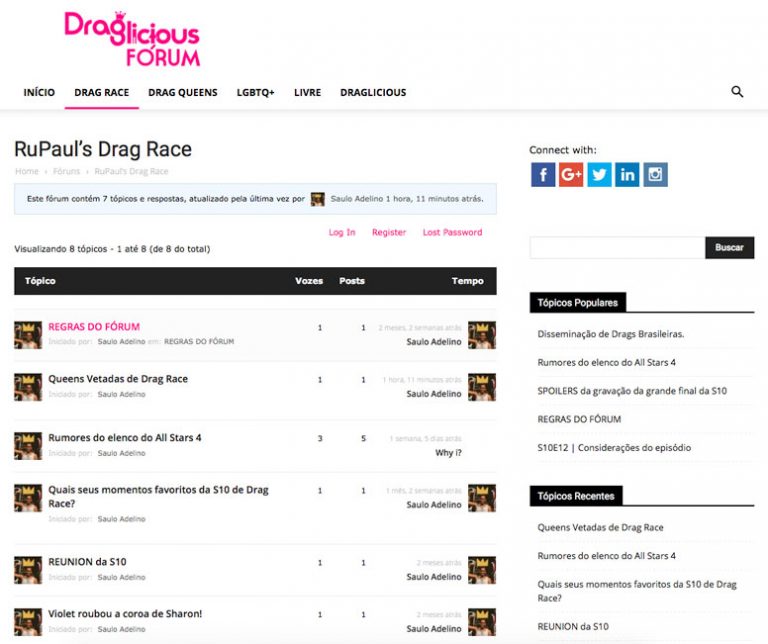The height and width of the screenshot is (644, 768).
Task: Click last-poster avatar in REGRAS DO FÓRUM row
Action: [482, 335]
